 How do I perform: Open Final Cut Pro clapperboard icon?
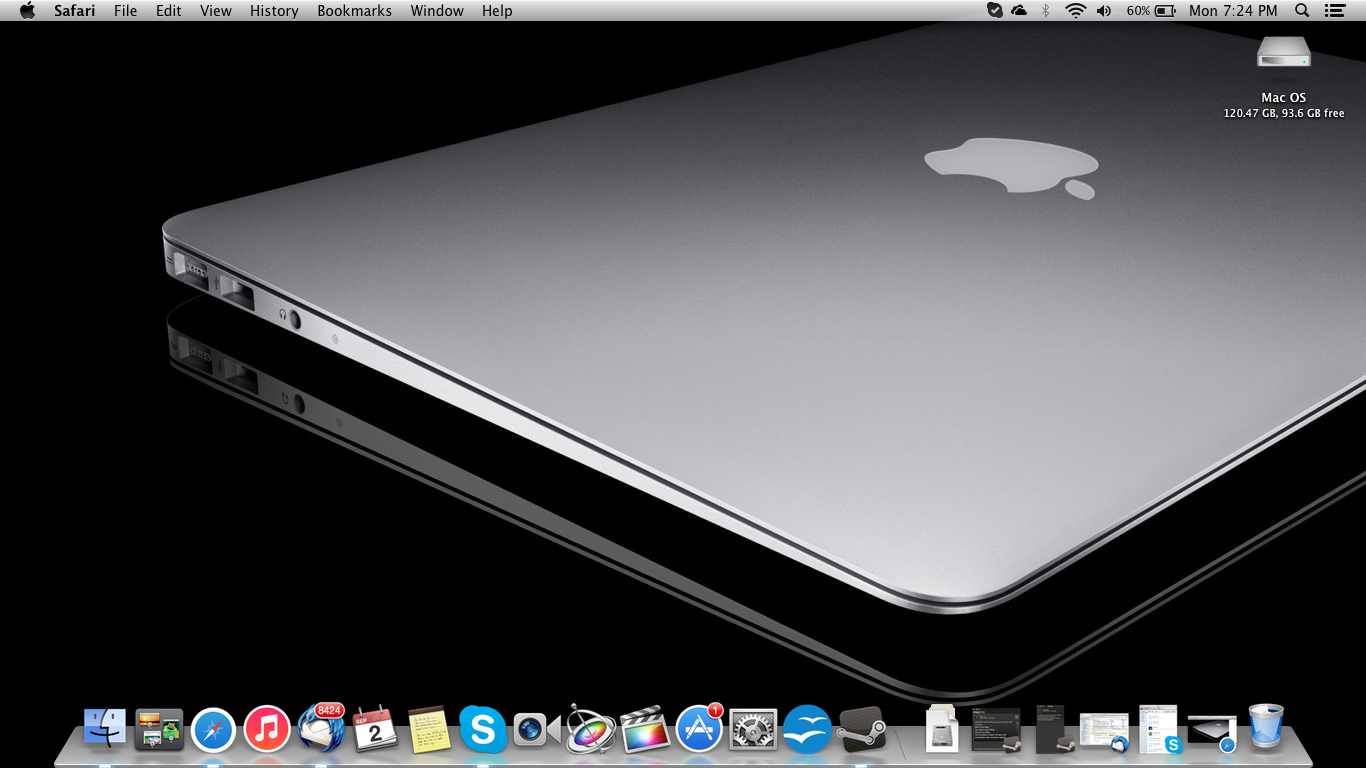coord(645,729)
